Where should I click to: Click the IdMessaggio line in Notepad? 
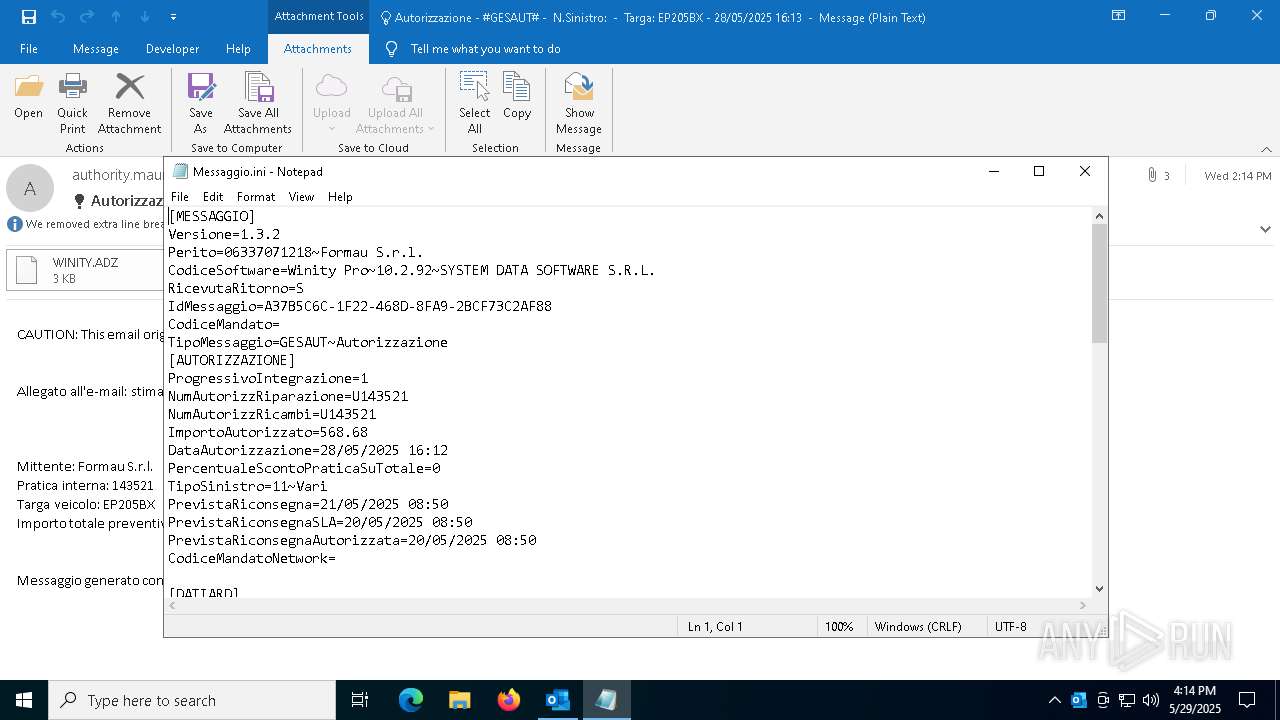(x=360, y=306)
